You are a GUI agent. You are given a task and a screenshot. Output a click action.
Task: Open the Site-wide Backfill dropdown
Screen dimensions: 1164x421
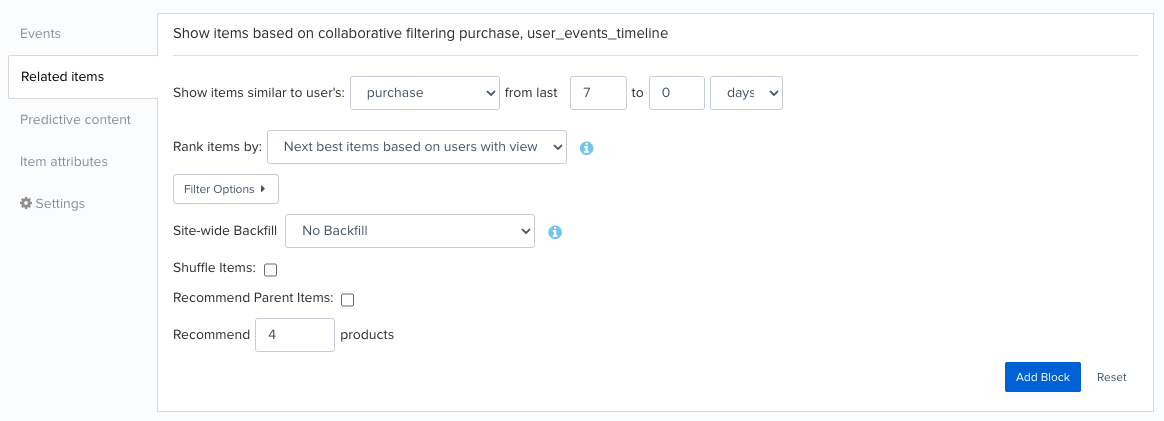click(410, 231)
